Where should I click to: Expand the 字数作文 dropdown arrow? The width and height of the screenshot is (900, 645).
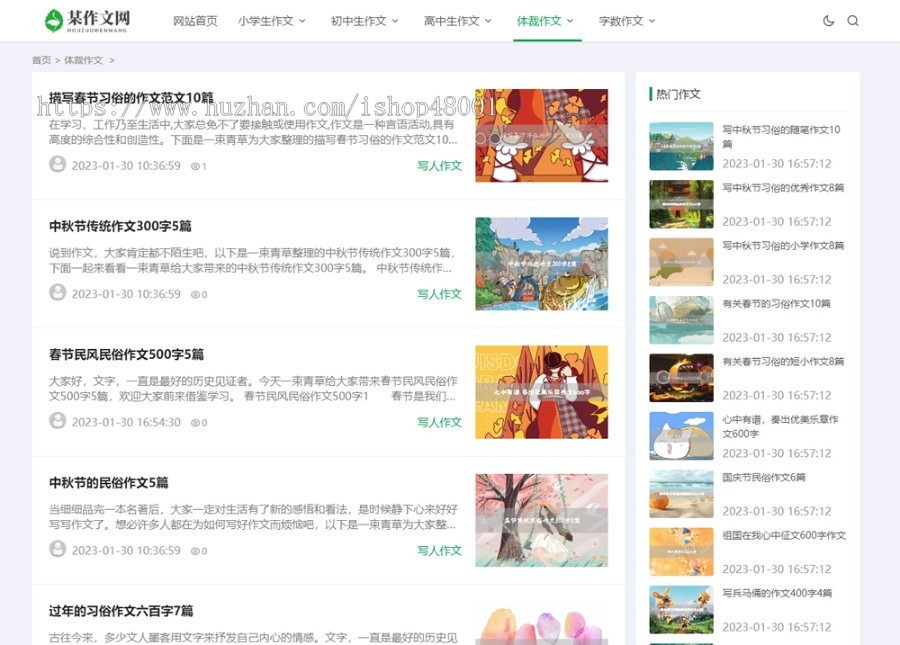pos(652,21)
